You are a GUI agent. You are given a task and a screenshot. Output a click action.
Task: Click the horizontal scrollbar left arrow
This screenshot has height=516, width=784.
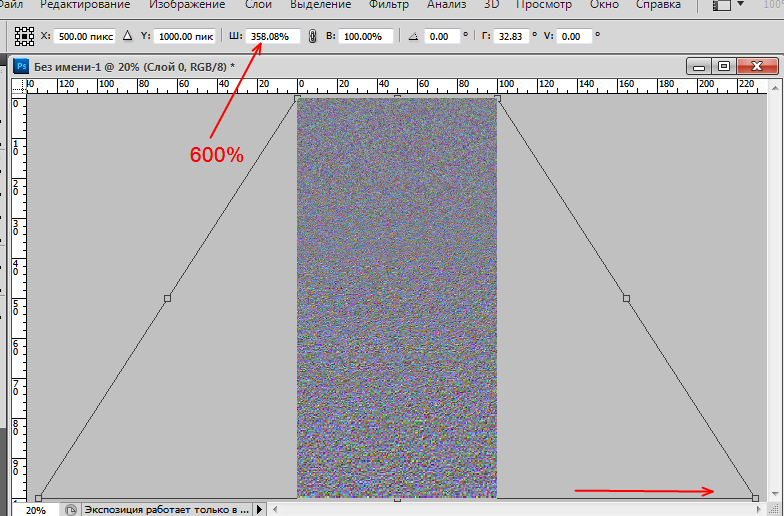coord(274,510)
